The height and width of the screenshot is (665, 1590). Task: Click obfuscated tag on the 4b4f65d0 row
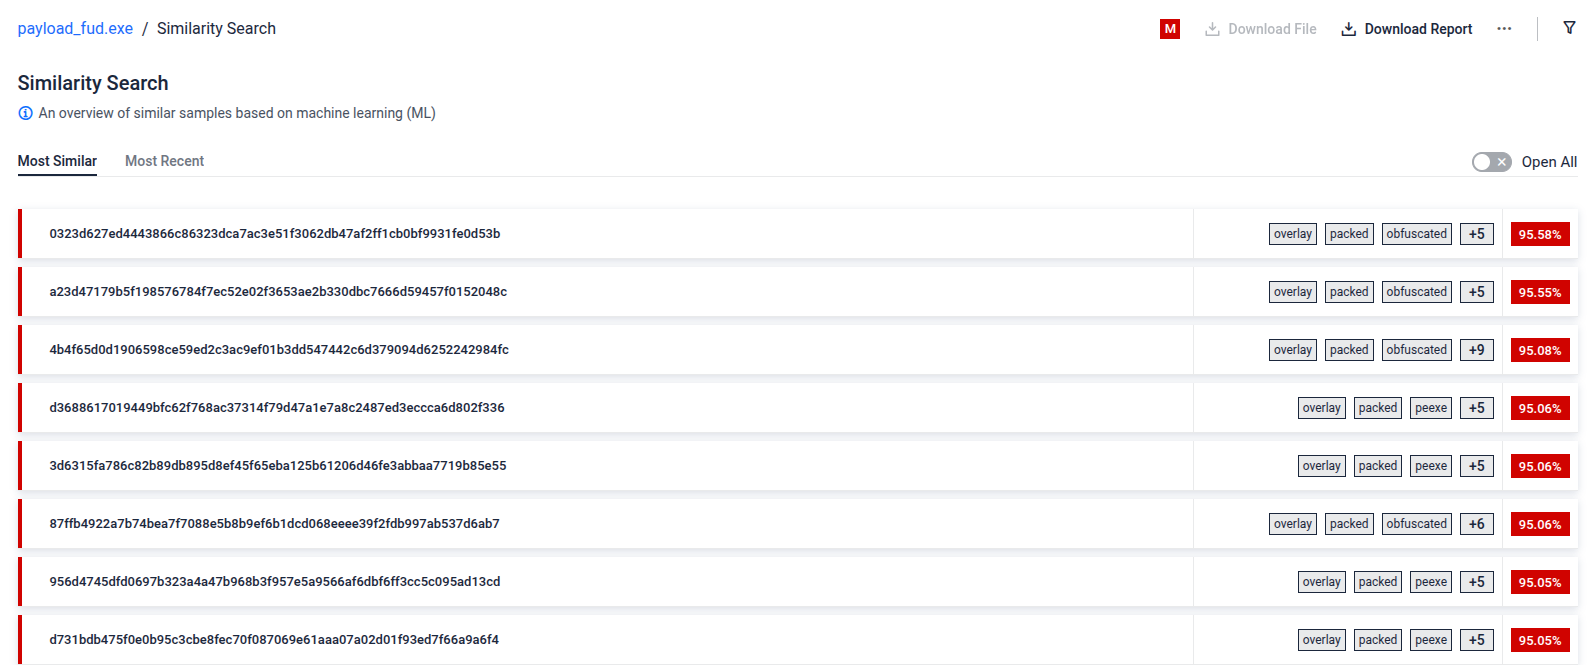1416,350
